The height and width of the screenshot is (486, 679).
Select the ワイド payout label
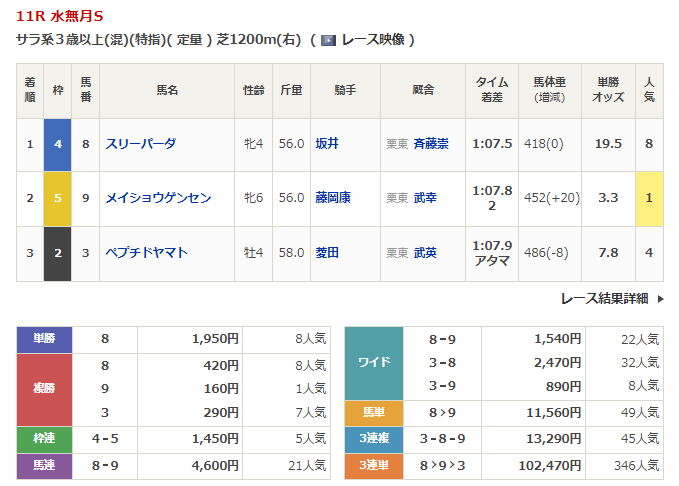click(374, 362)
